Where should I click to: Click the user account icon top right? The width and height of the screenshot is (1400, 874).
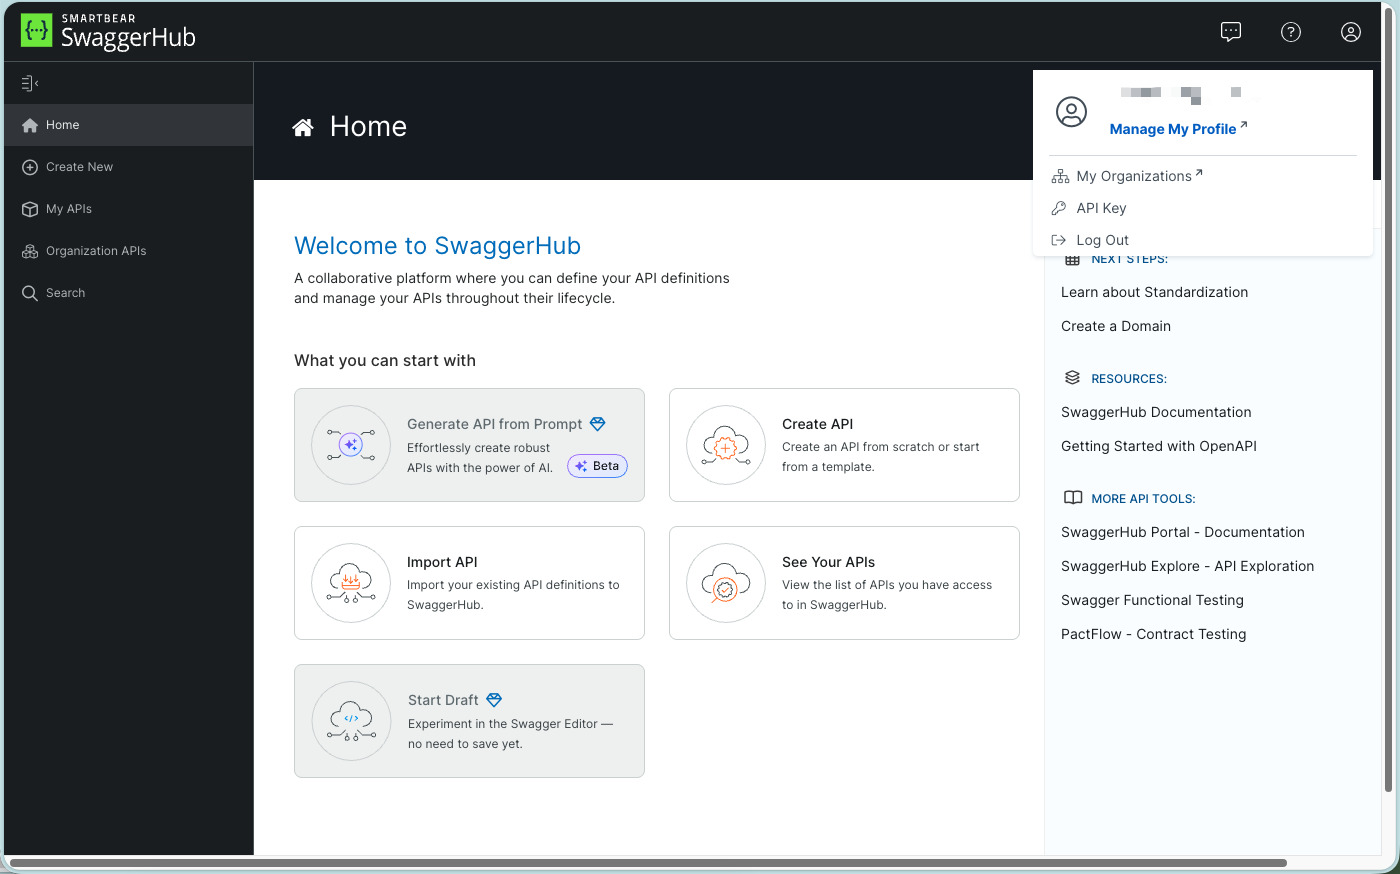1351,31
